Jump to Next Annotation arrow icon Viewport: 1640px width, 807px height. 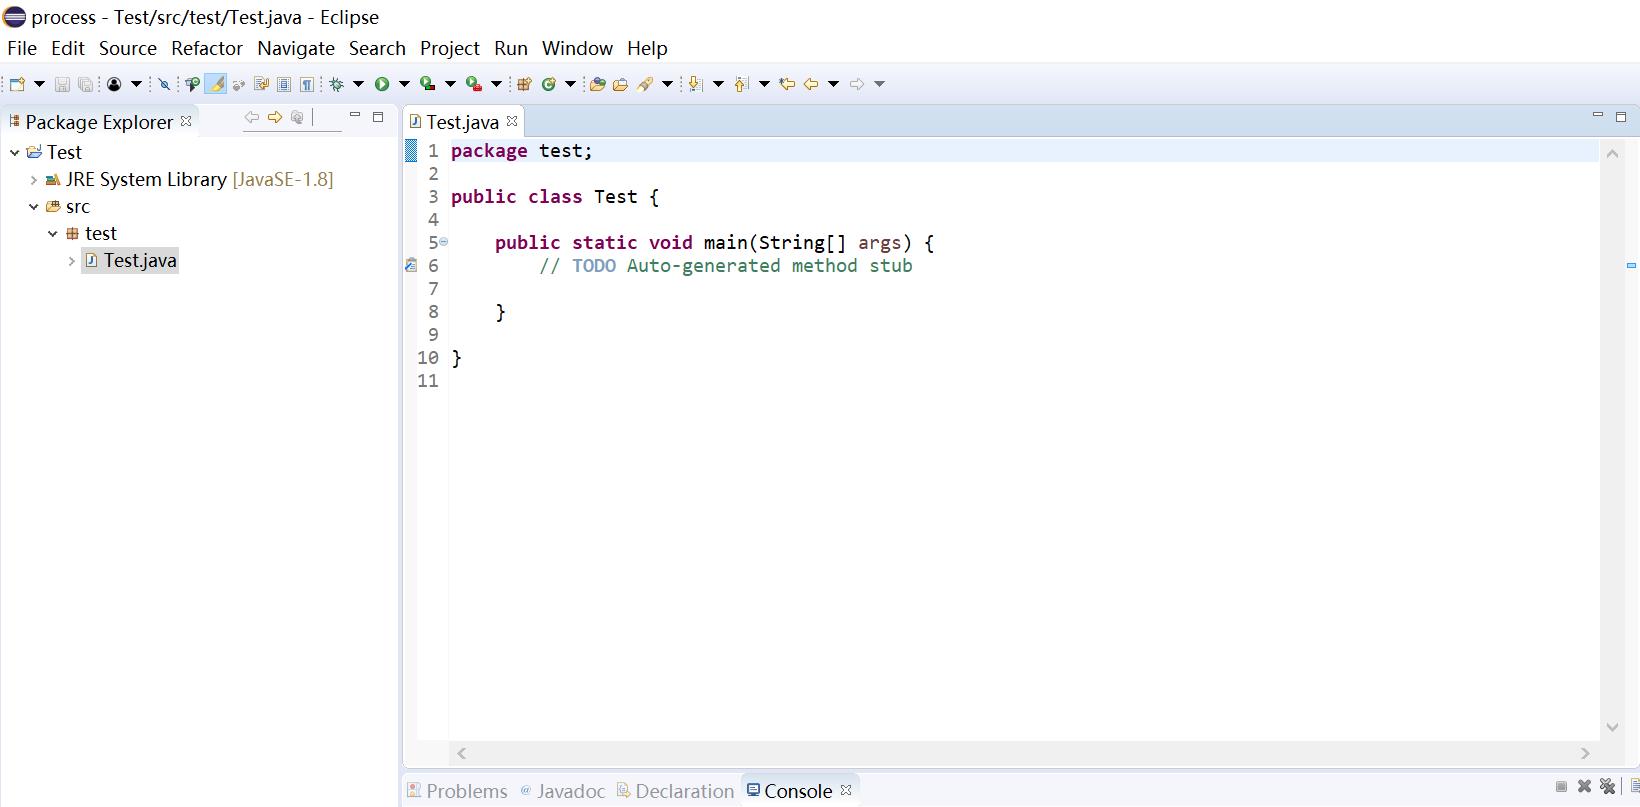tap(695, 84)
